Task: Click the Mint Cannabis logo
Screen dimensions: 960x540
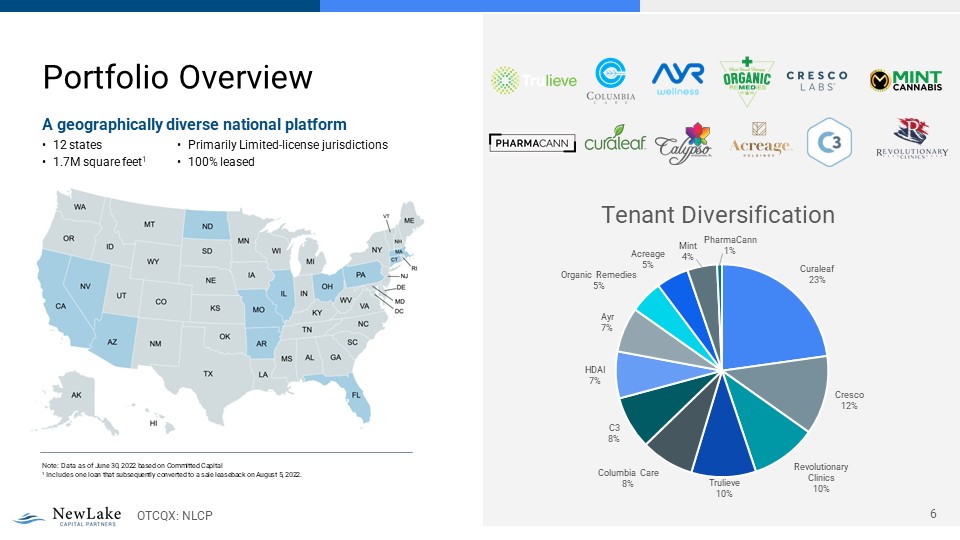Action: pyautogui.click(x=906, y=80)
